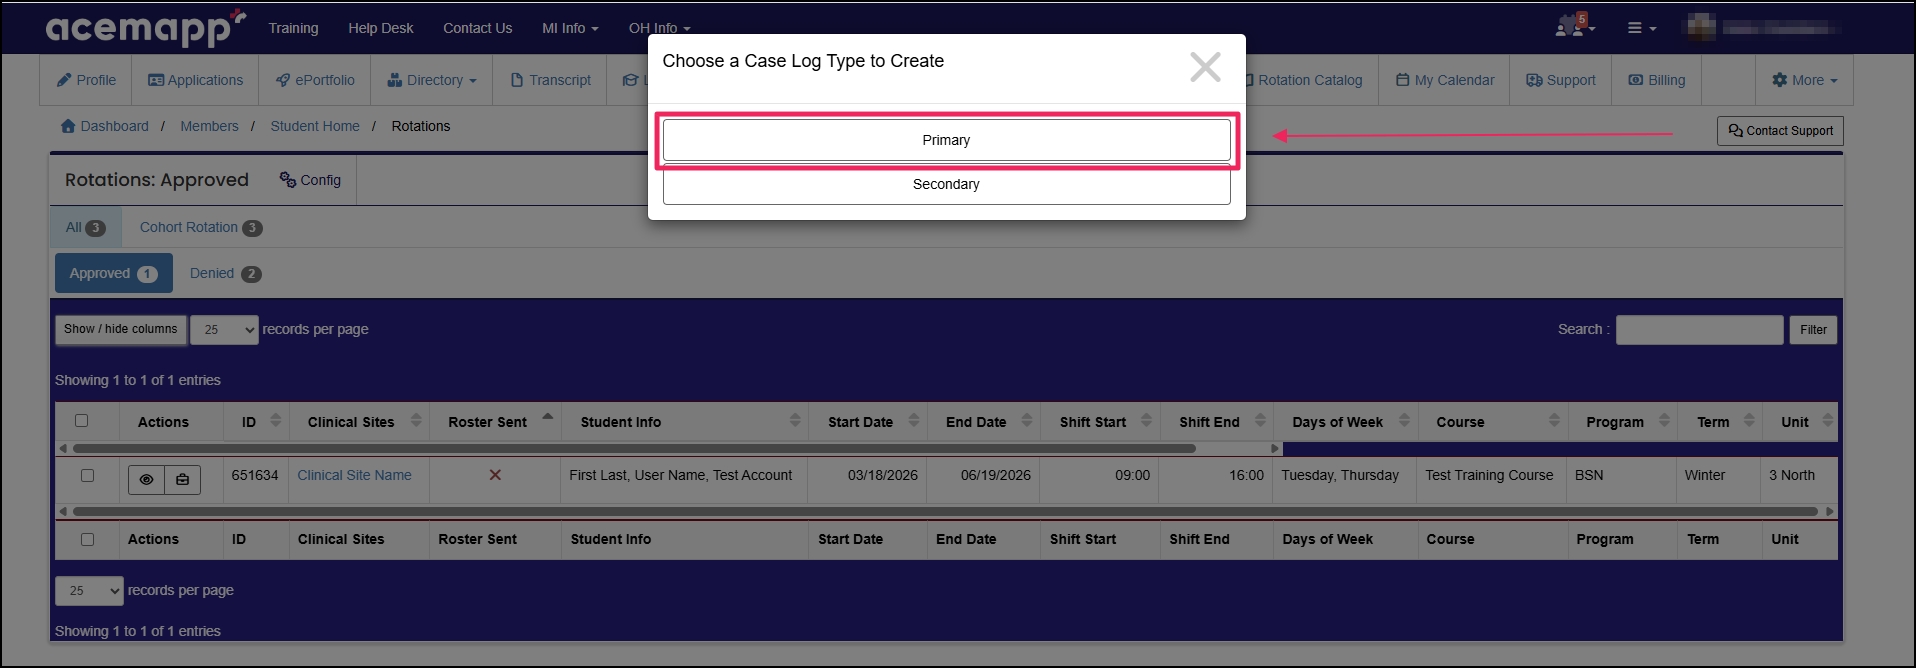Sort by Shift Start column
Screen dimensions: 1916x668
(1146, 421)
